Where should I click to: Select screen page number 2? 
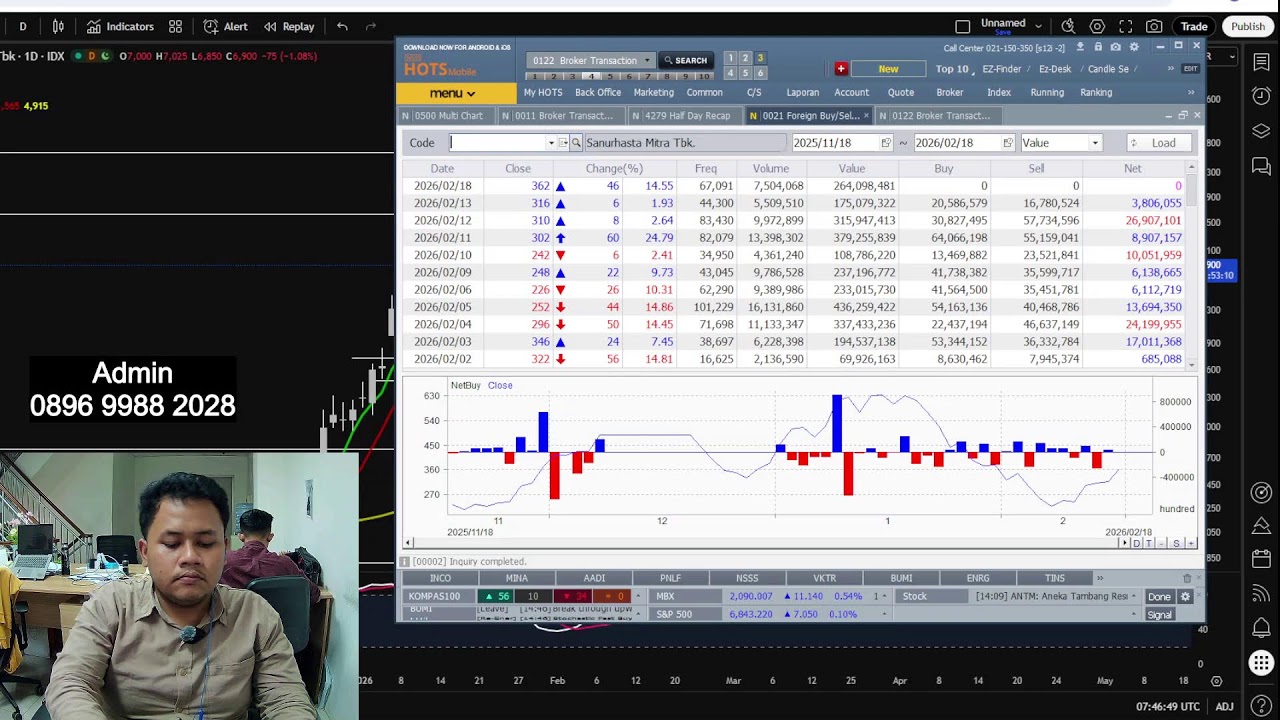click(x=745, y=58)
